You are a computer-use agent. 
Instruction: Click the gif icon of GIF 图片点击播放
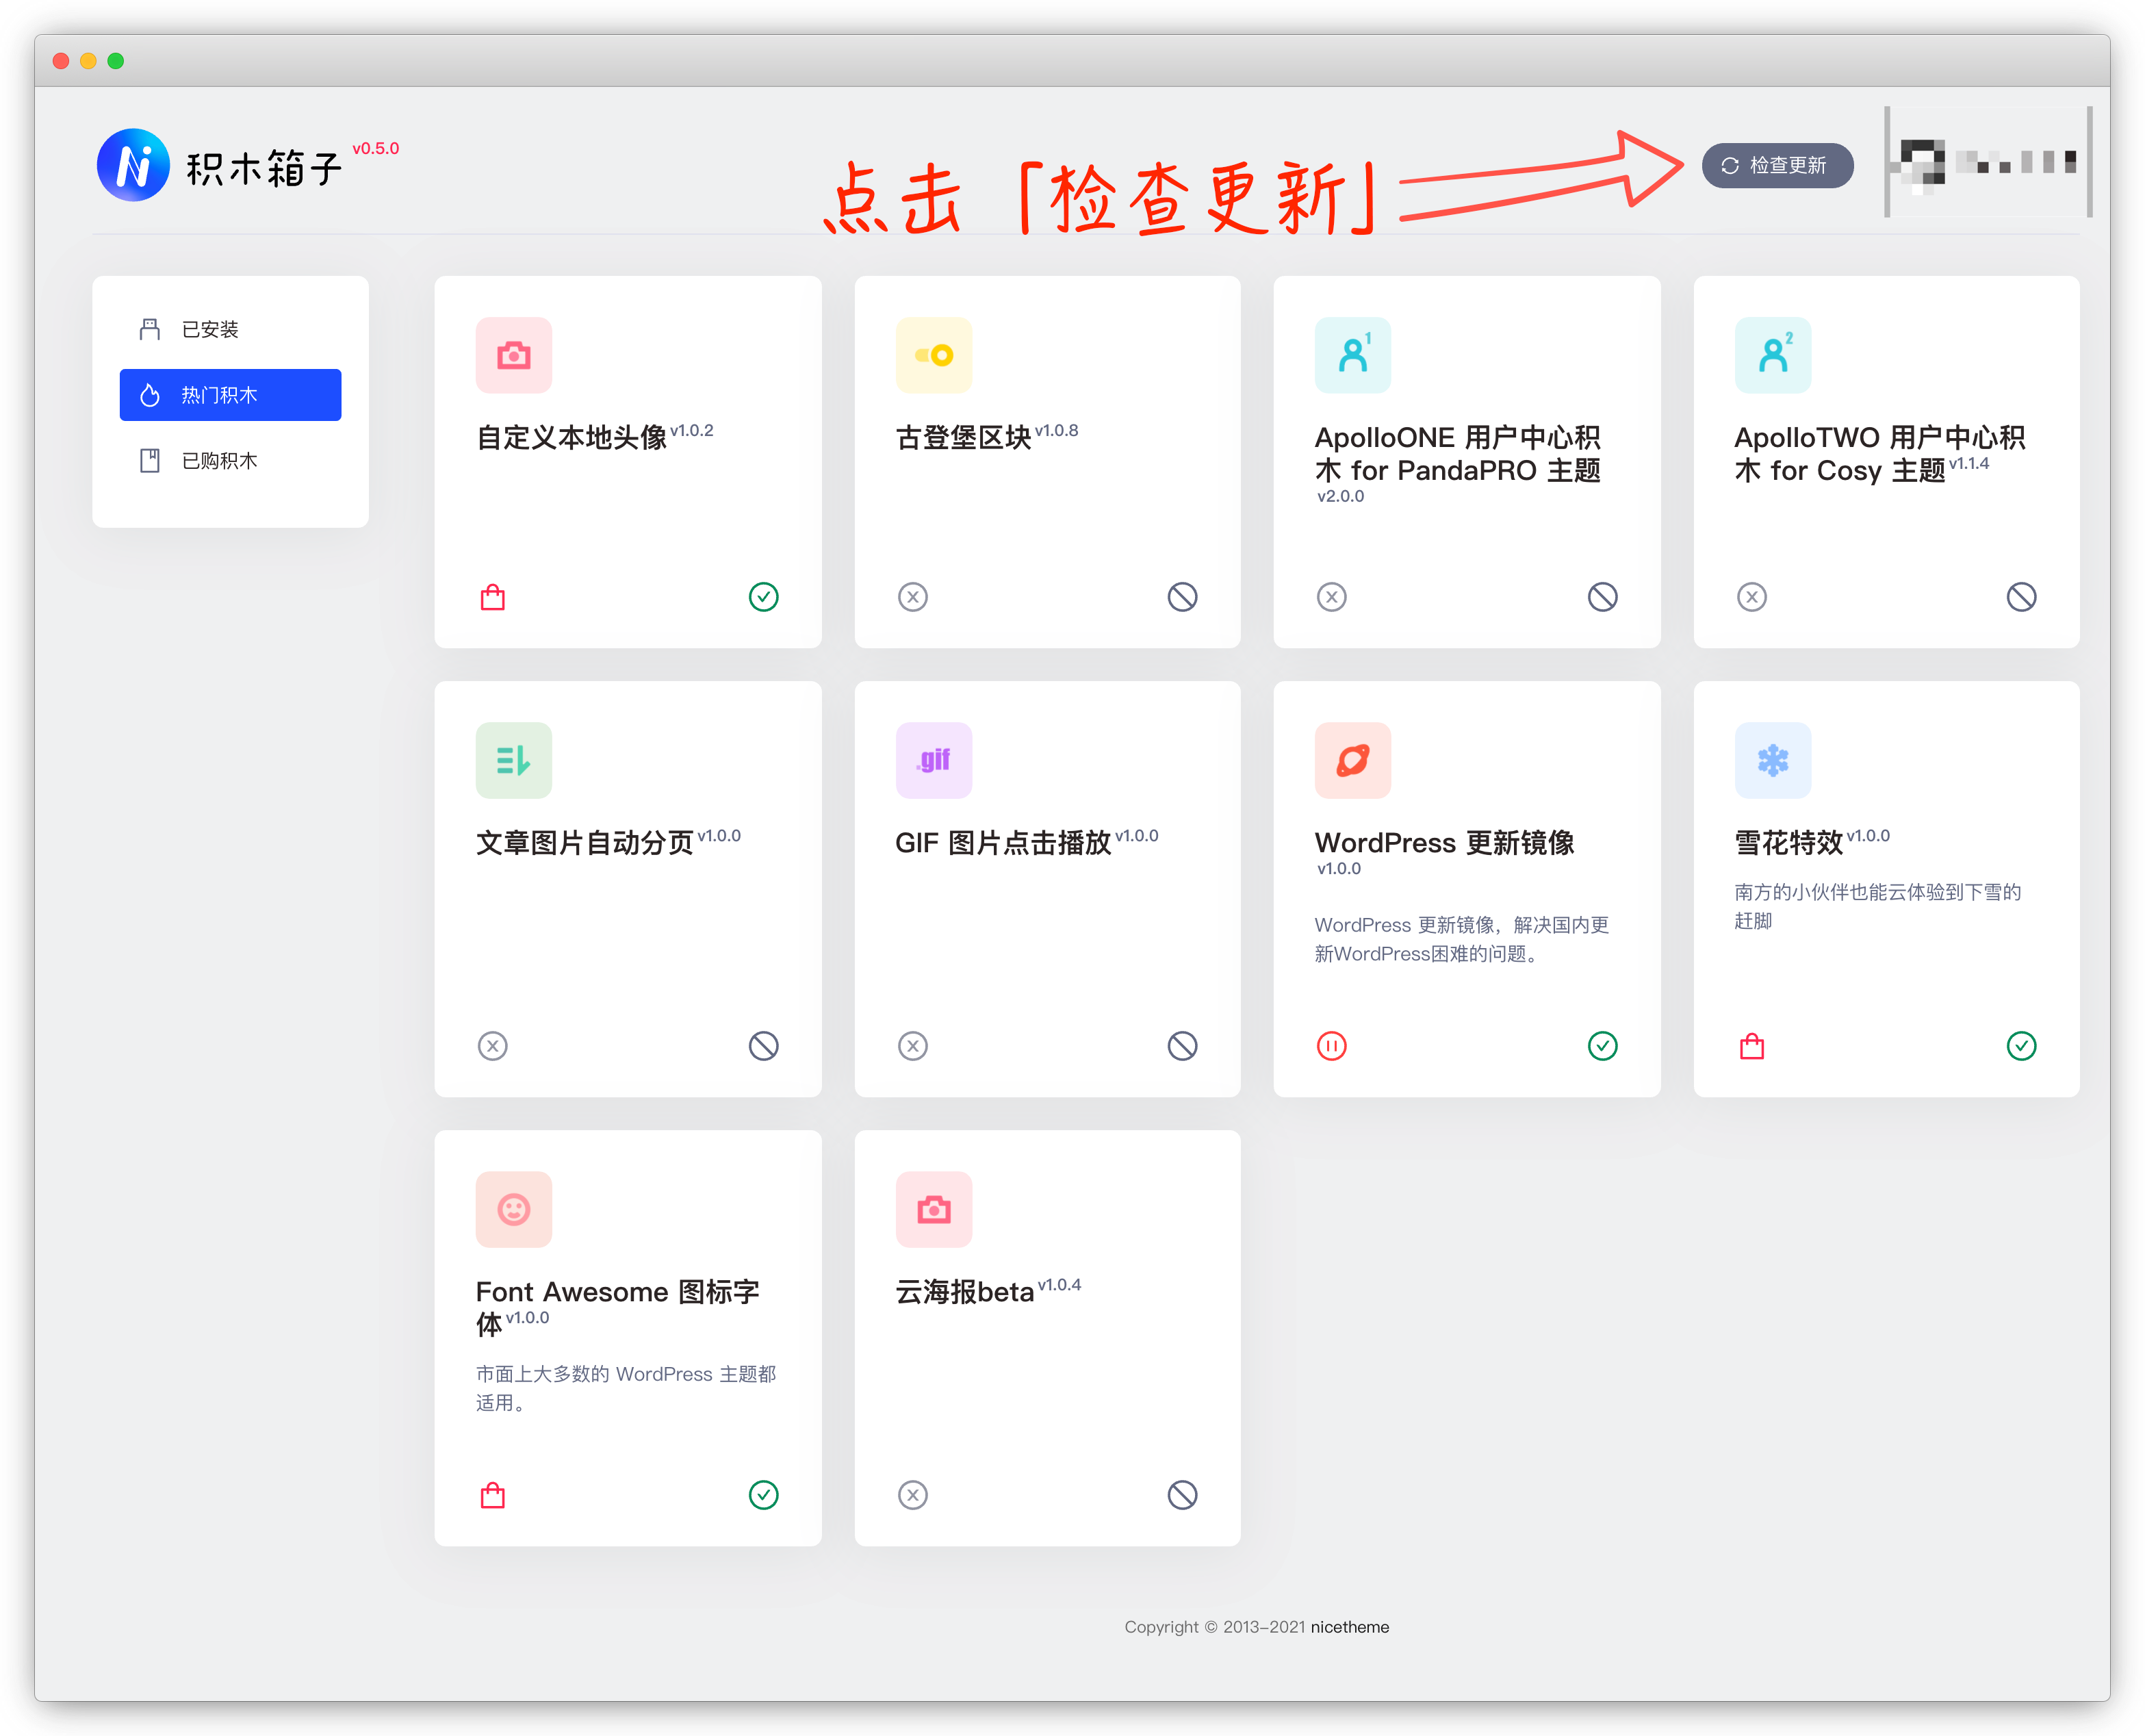(934, 760)
